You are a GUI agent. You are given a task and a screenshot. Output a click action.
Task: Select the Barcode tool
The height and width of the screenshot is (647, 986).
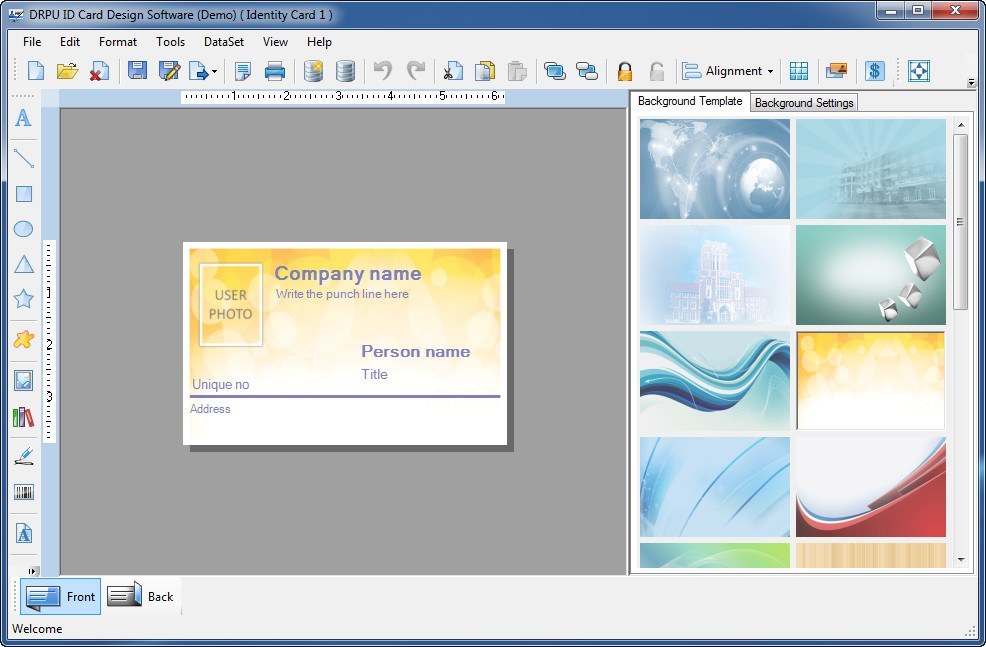[23, 492]
